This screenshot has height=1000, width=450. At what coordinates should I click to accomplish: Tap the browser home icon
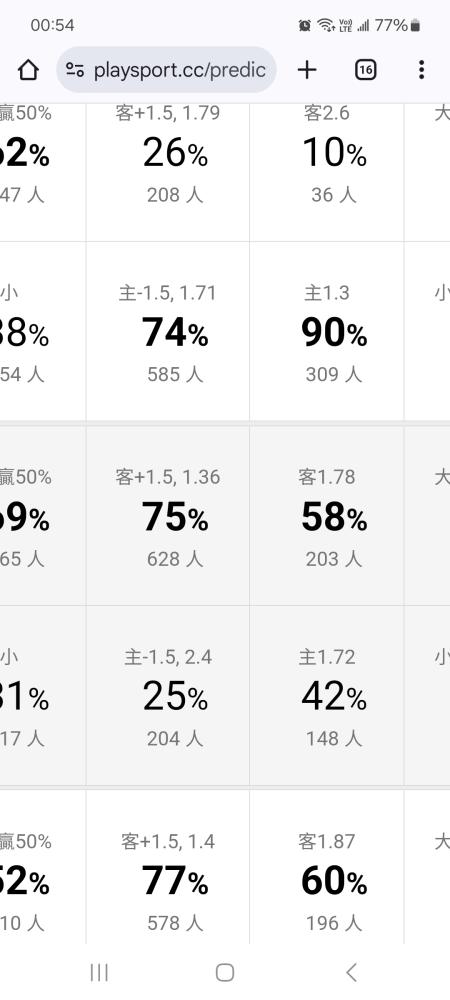click(x=28, y=70)
